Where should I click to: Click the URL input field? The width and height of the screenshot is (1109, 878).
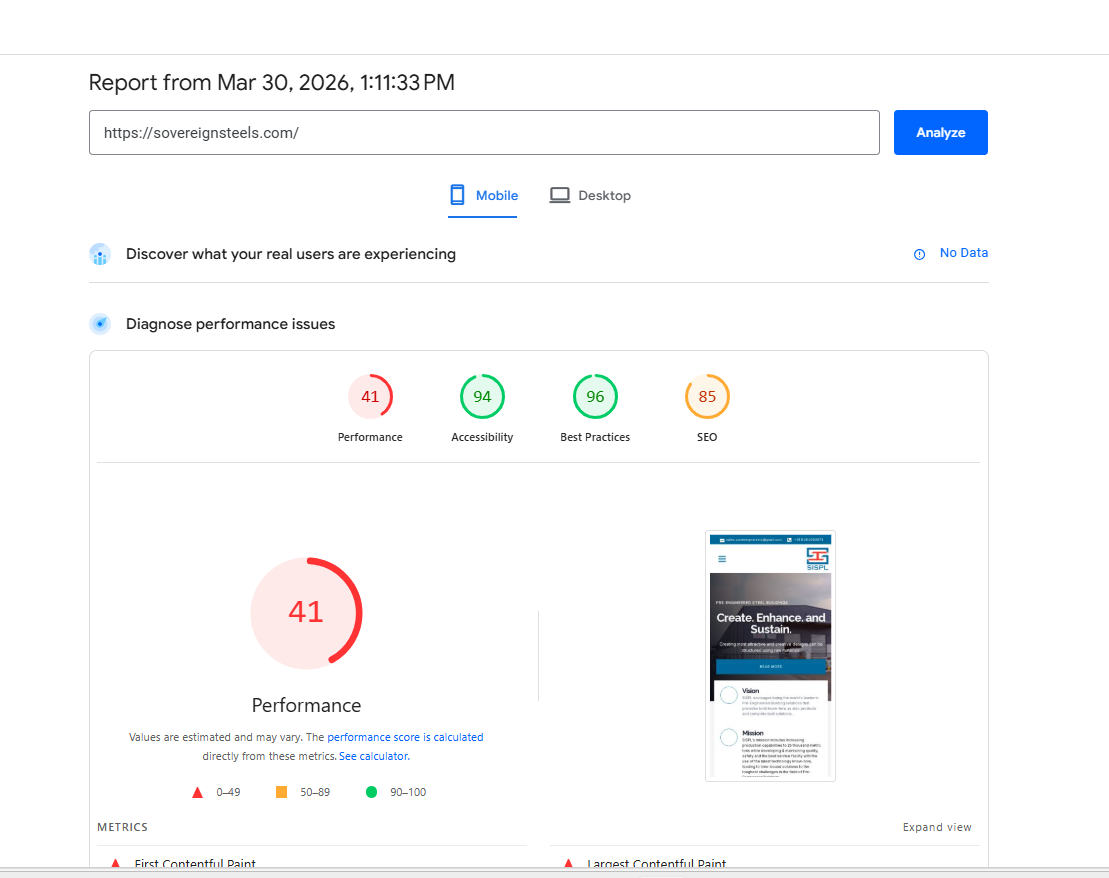tap(484, 132)
